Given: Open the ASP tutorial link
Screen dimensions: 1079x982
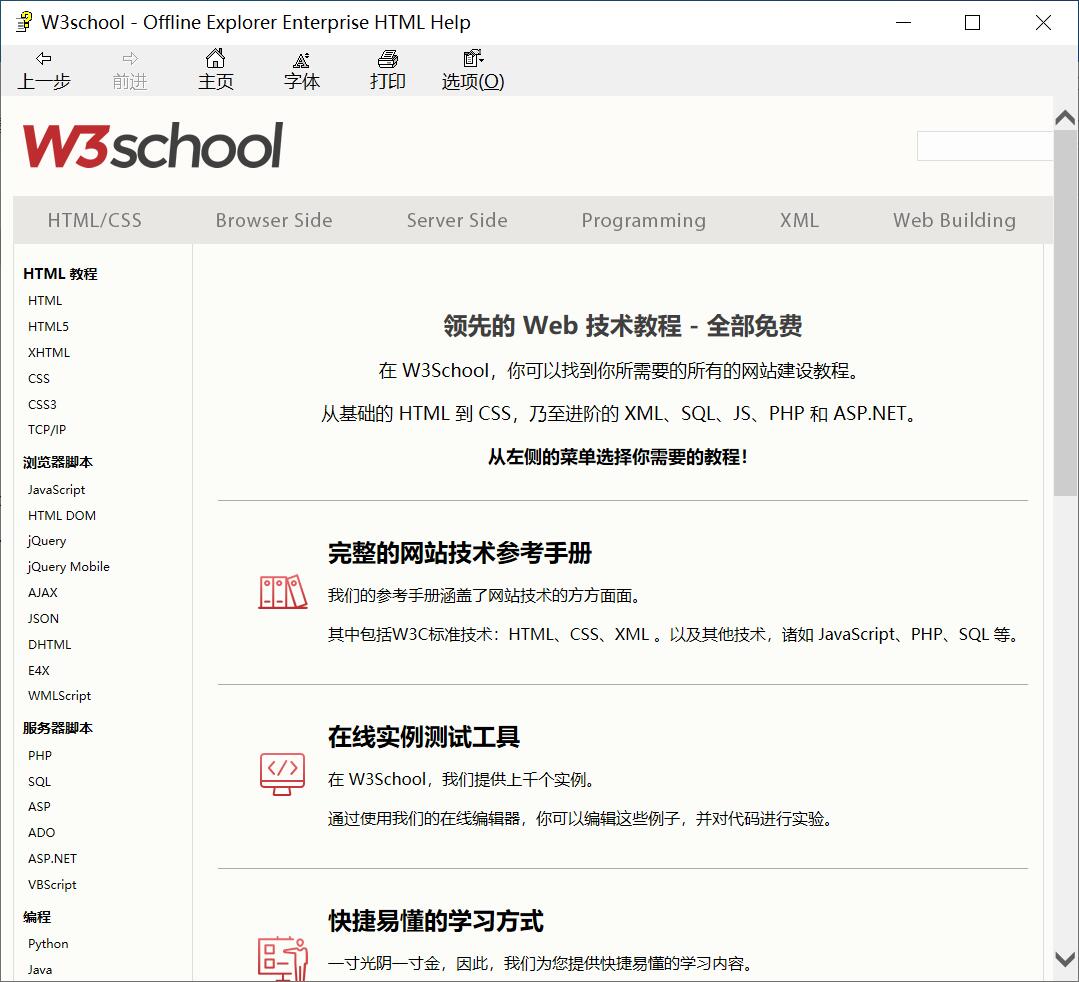Looking at the screenshot, I should coord(39,807).
